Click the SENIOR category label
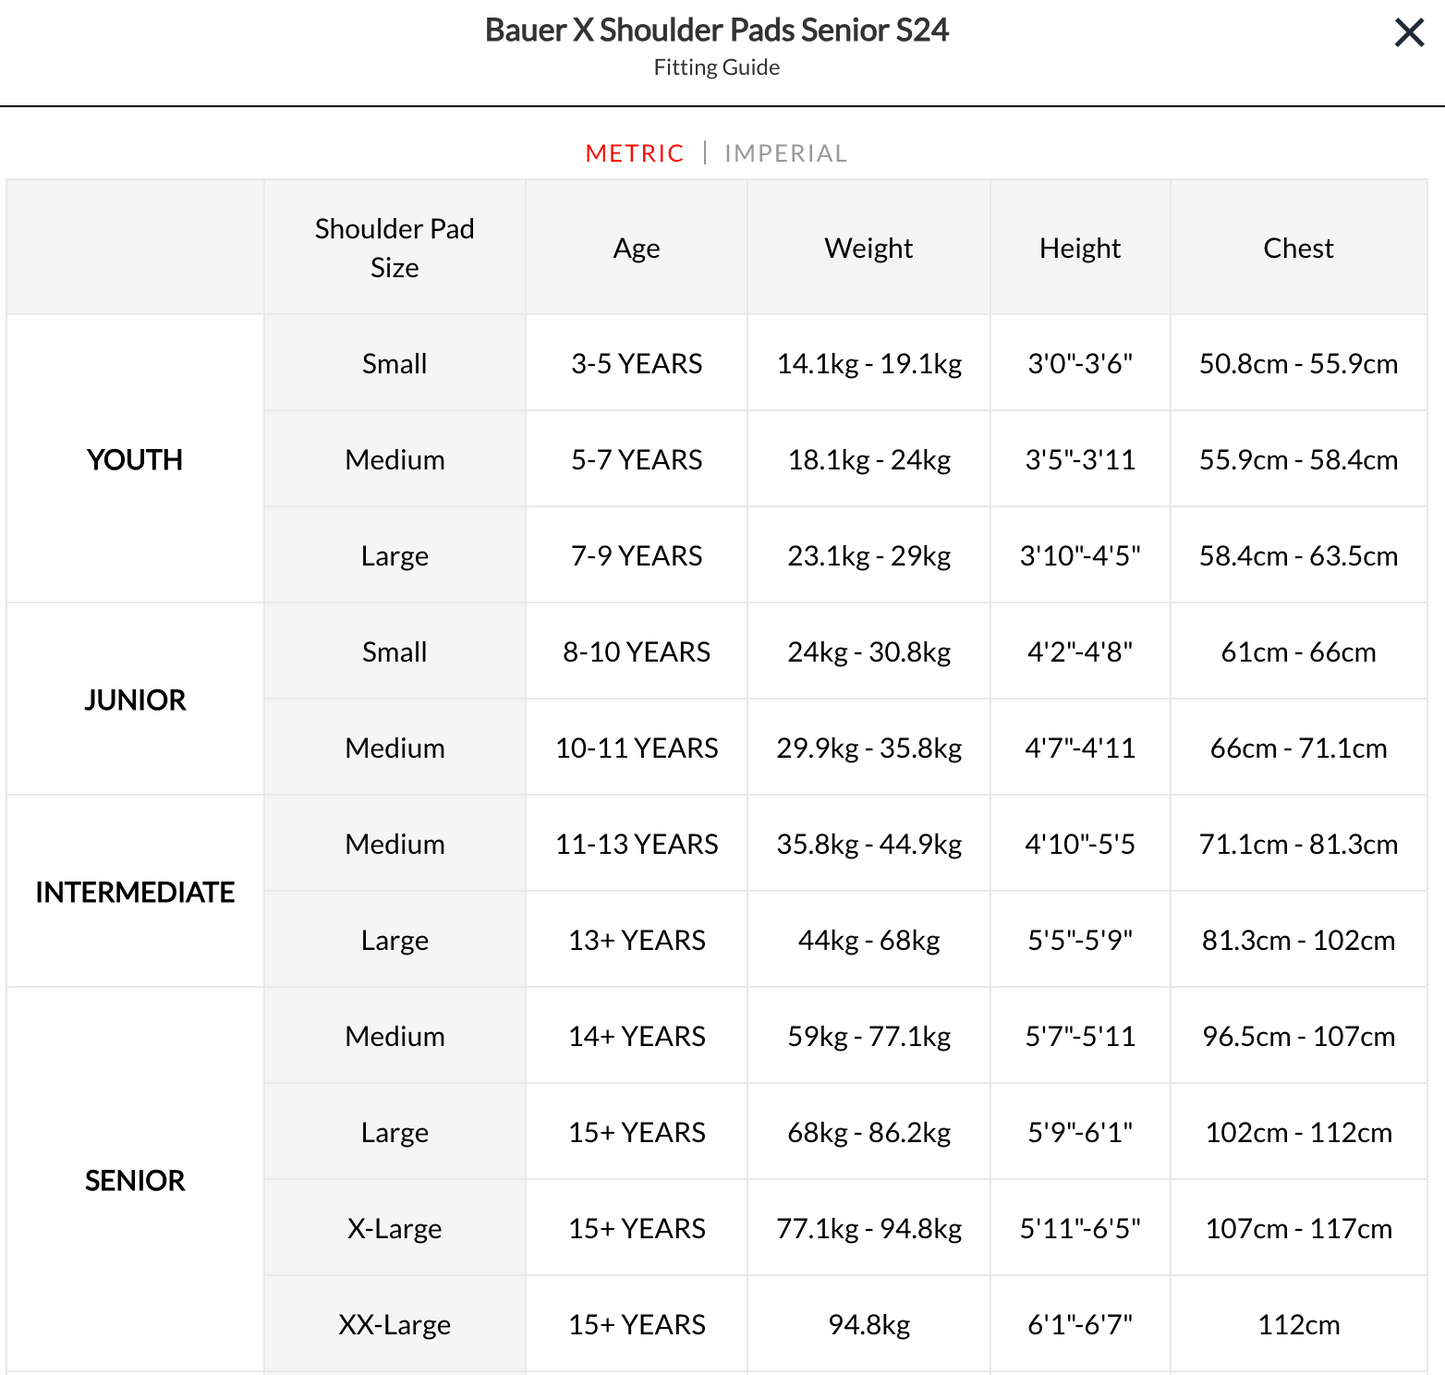 pyautogui.click(x=135, y=1180)
